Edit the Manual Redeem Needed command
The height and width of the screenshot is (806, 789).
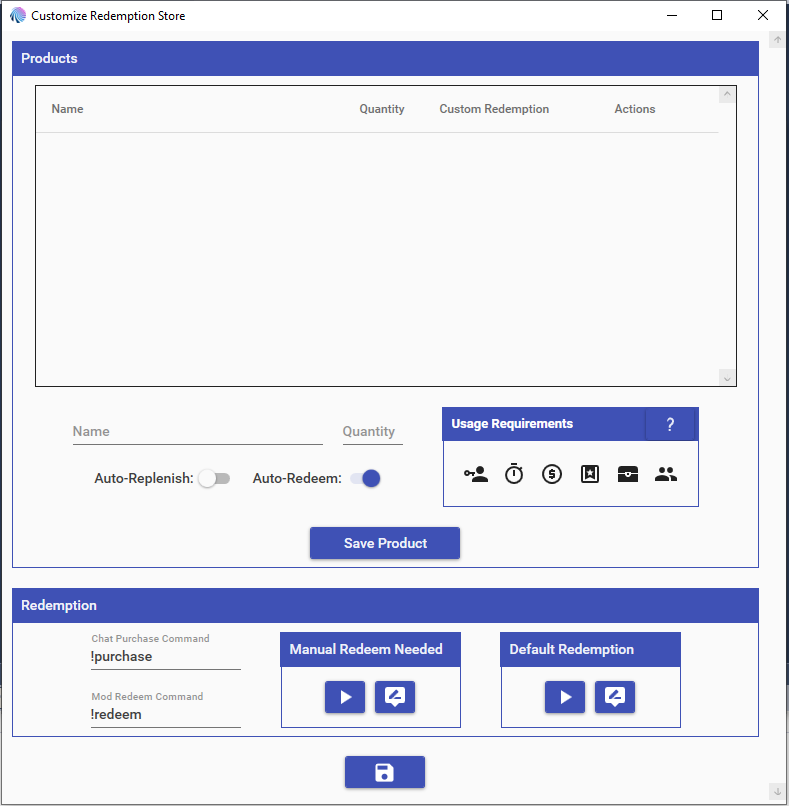395,697
